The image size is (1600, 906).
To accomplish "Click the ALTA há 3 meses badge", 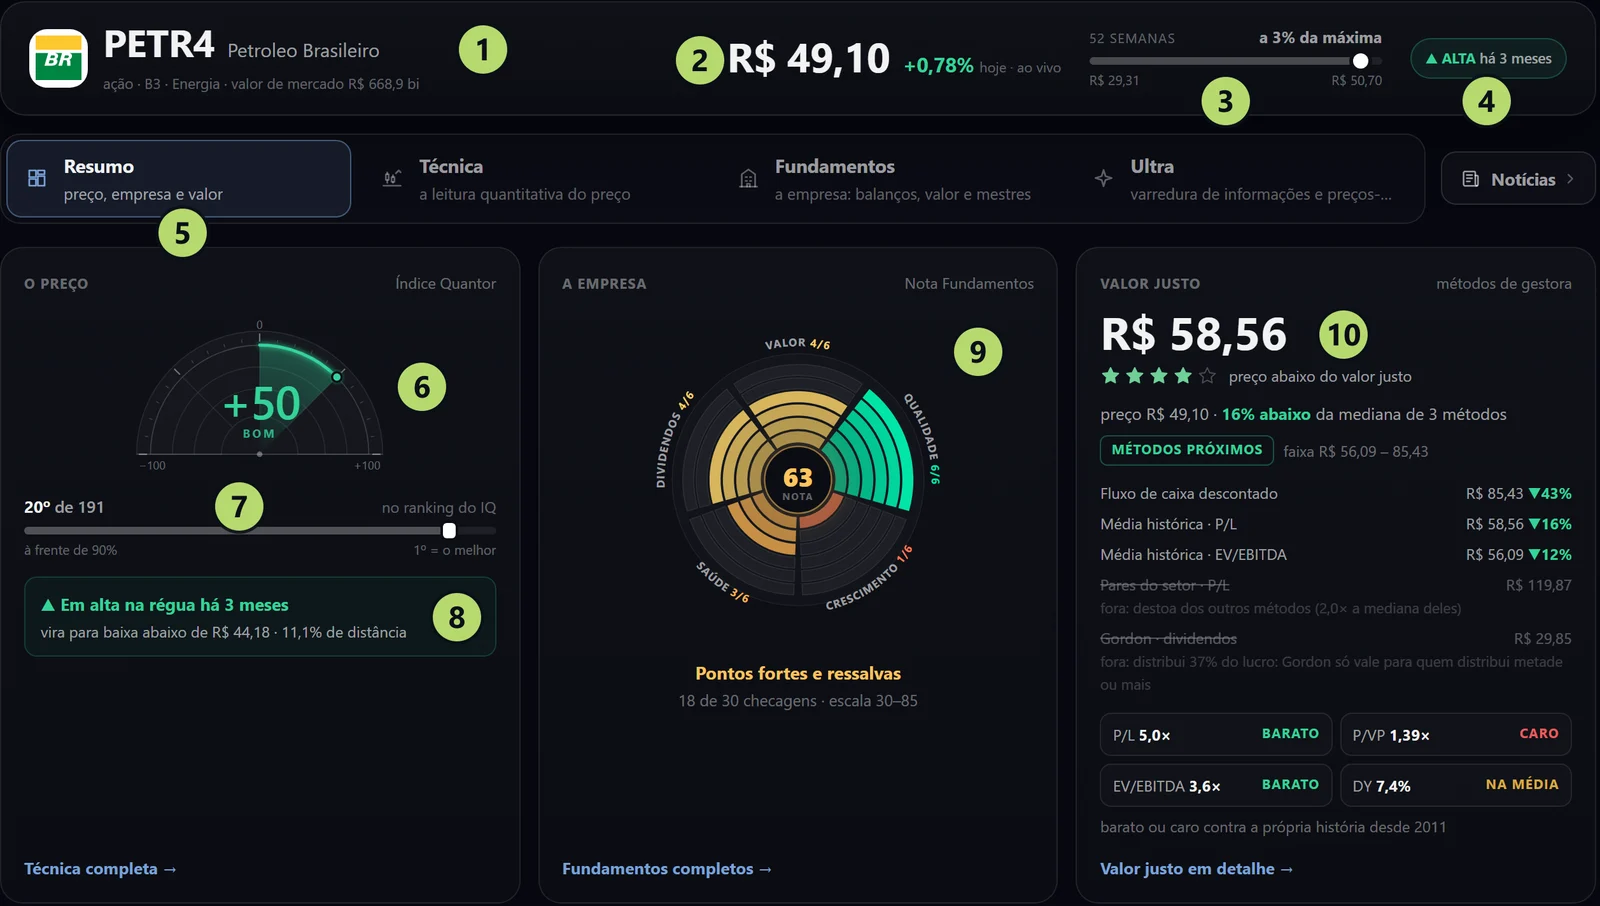I will [1488, 58].
